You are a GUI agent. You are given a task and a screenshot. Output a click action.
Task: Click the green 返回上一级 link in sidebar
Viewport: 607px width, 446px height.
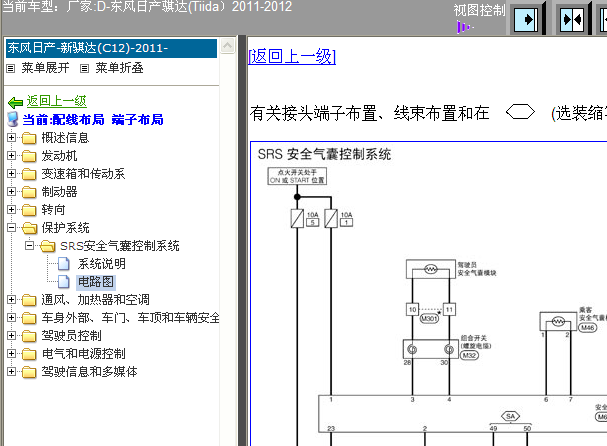coord(57,101)
